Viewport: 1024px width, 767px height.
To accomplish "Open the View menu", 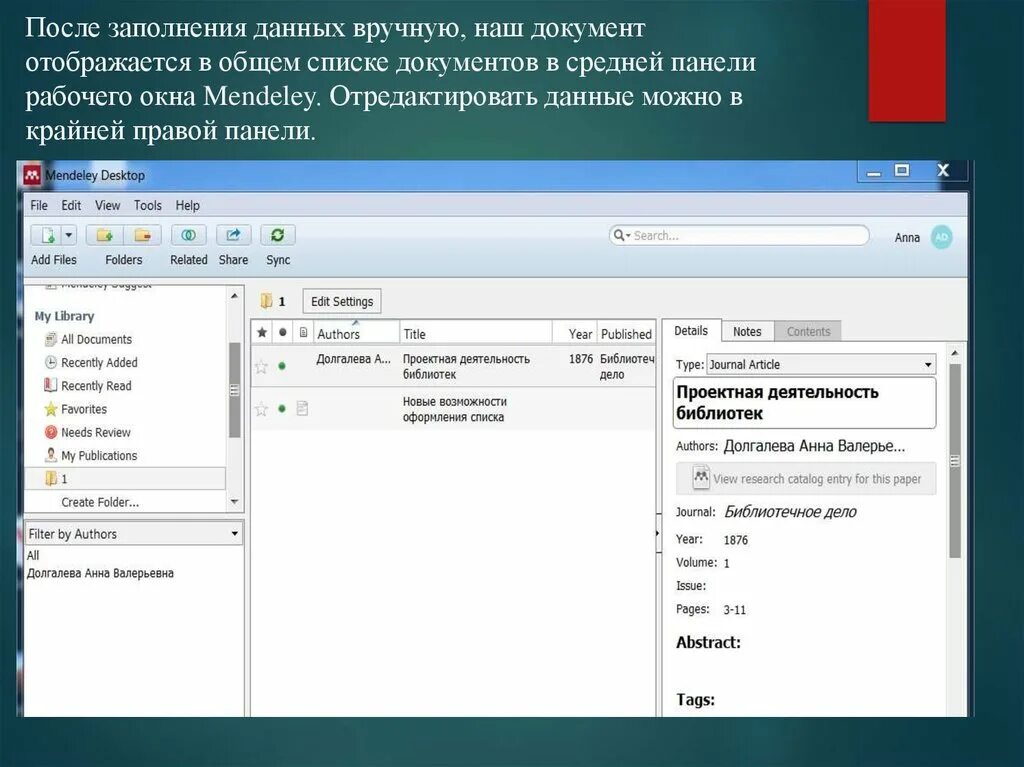I will 108,205.
